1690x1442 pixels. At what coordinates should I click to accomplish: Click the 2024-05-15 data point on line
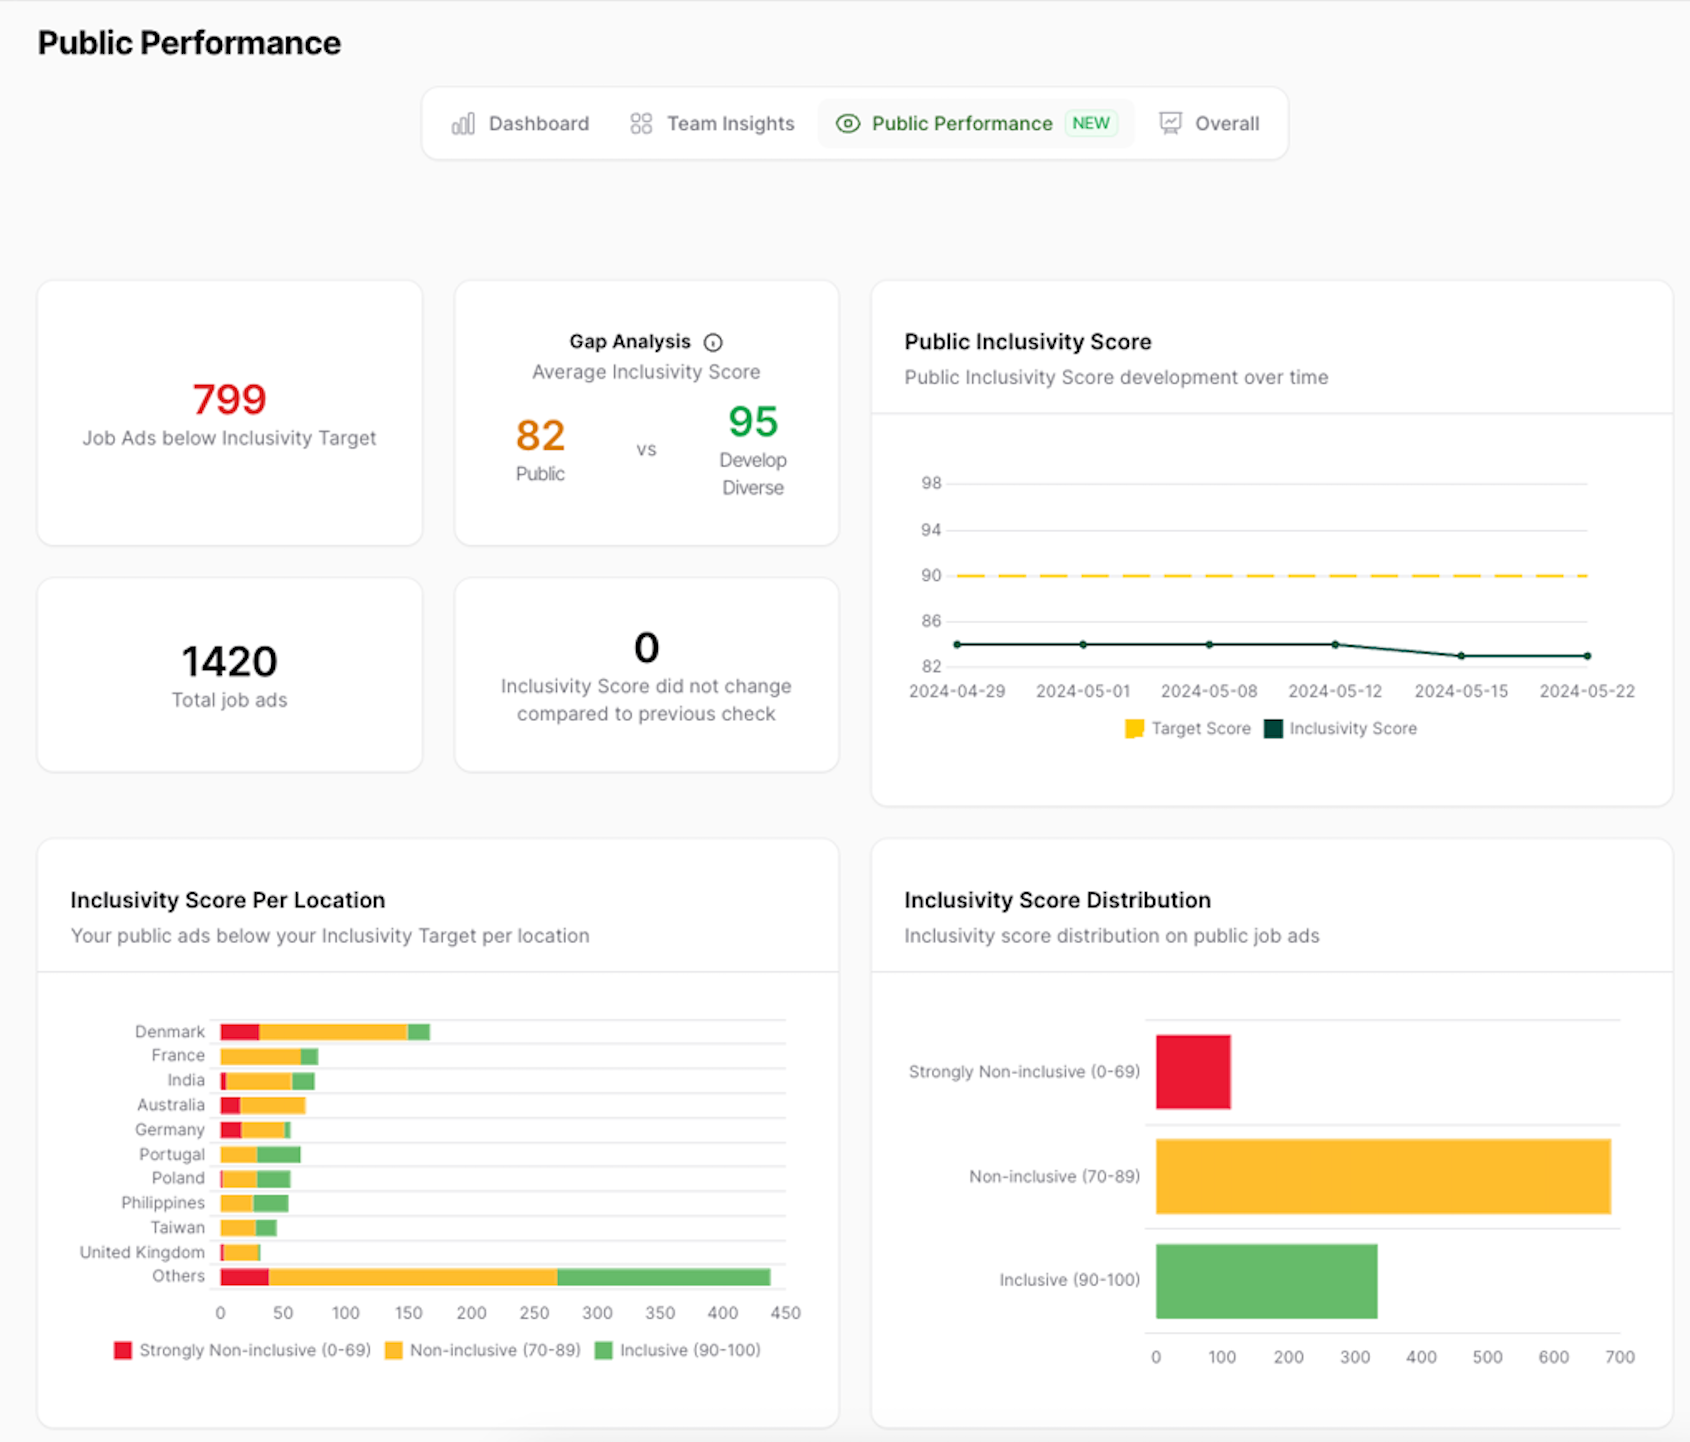pos(1461,656)
